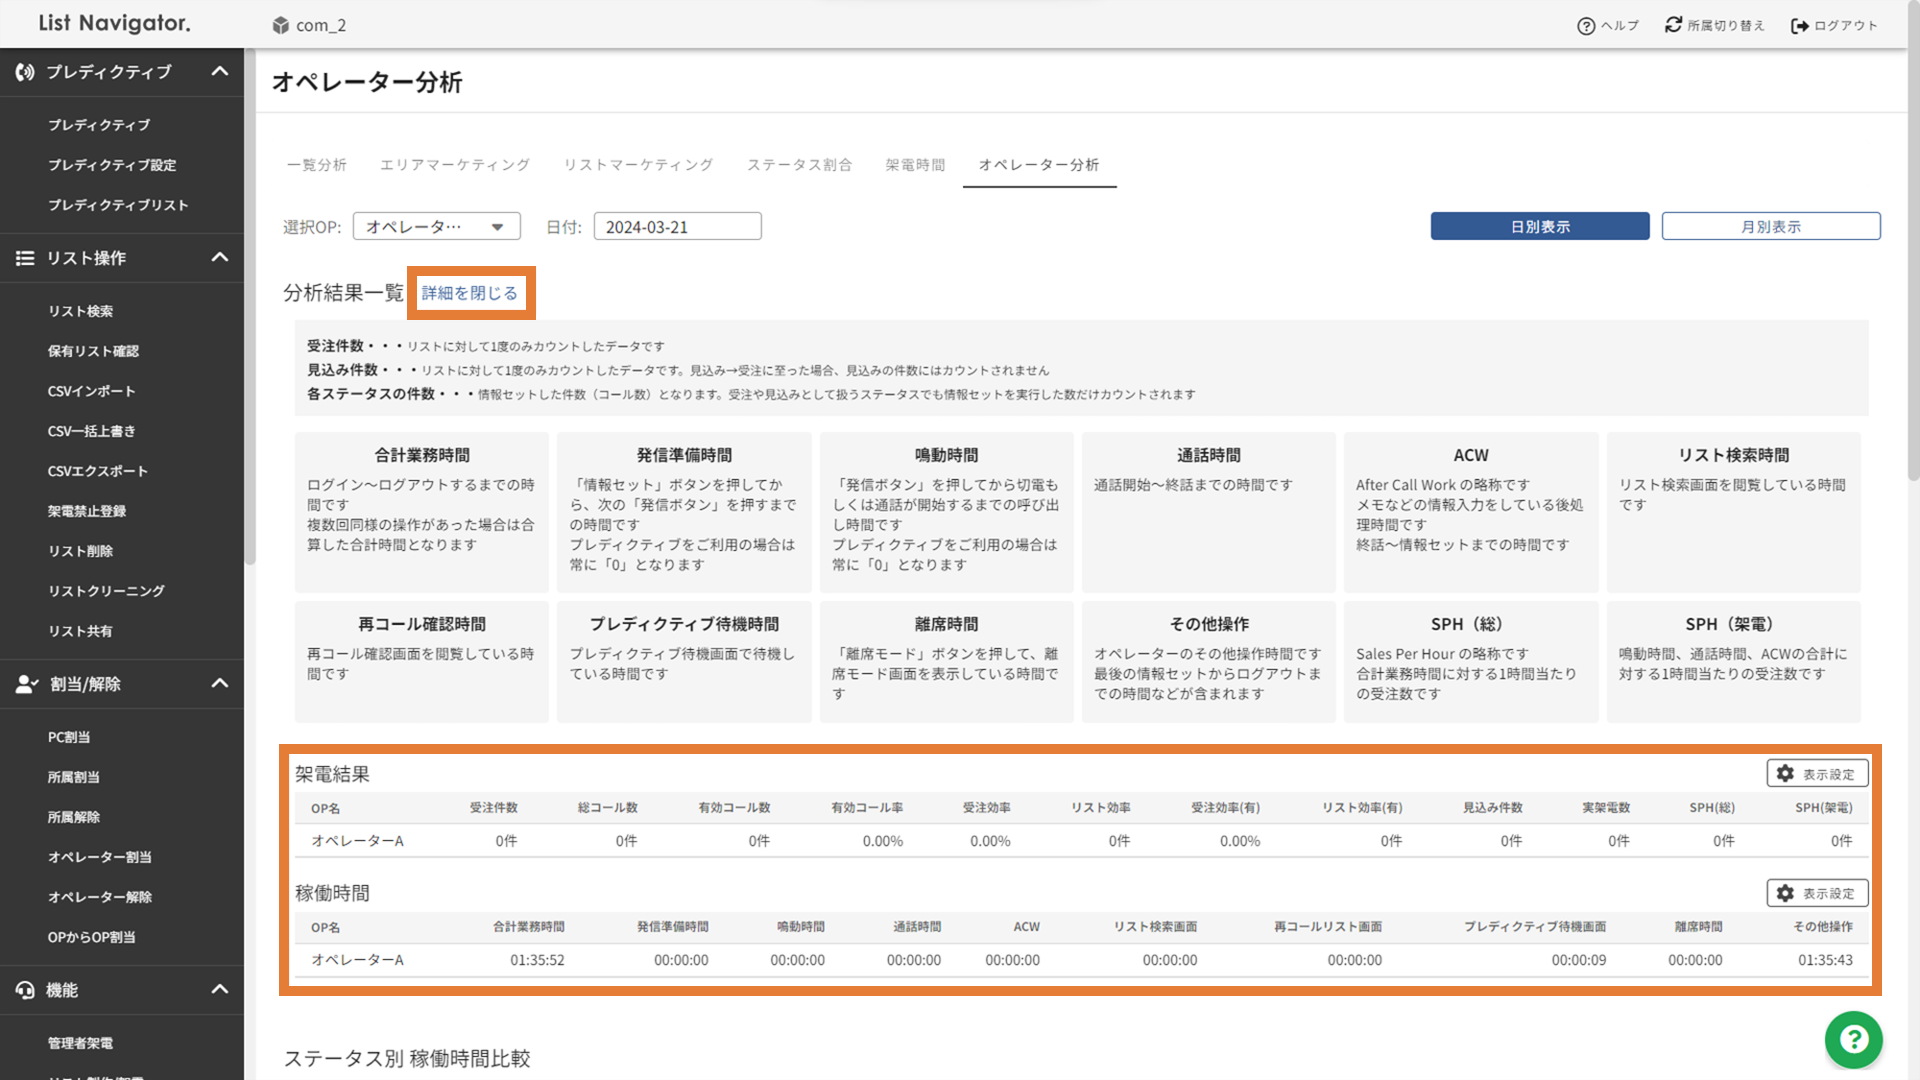Collapse the リスト操作 sidebar section
The height and width of the screenshot is (1080, 1920).
(220, 258)
